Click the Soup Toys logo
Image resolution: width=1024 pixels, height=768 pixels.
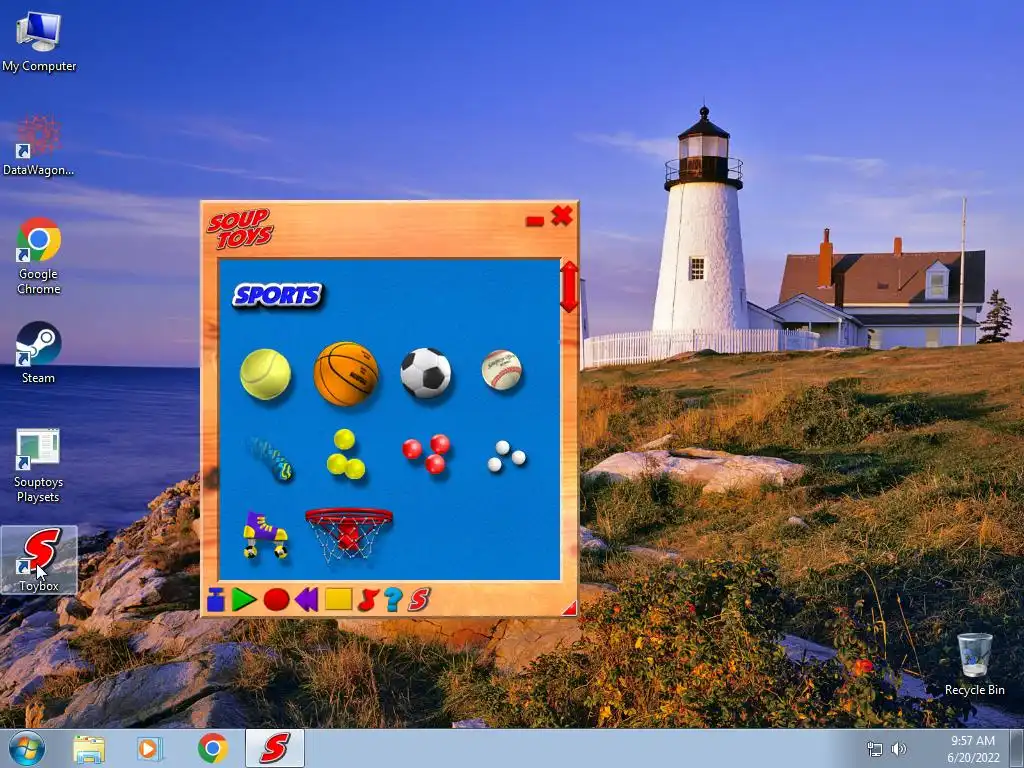coord(240,229)
